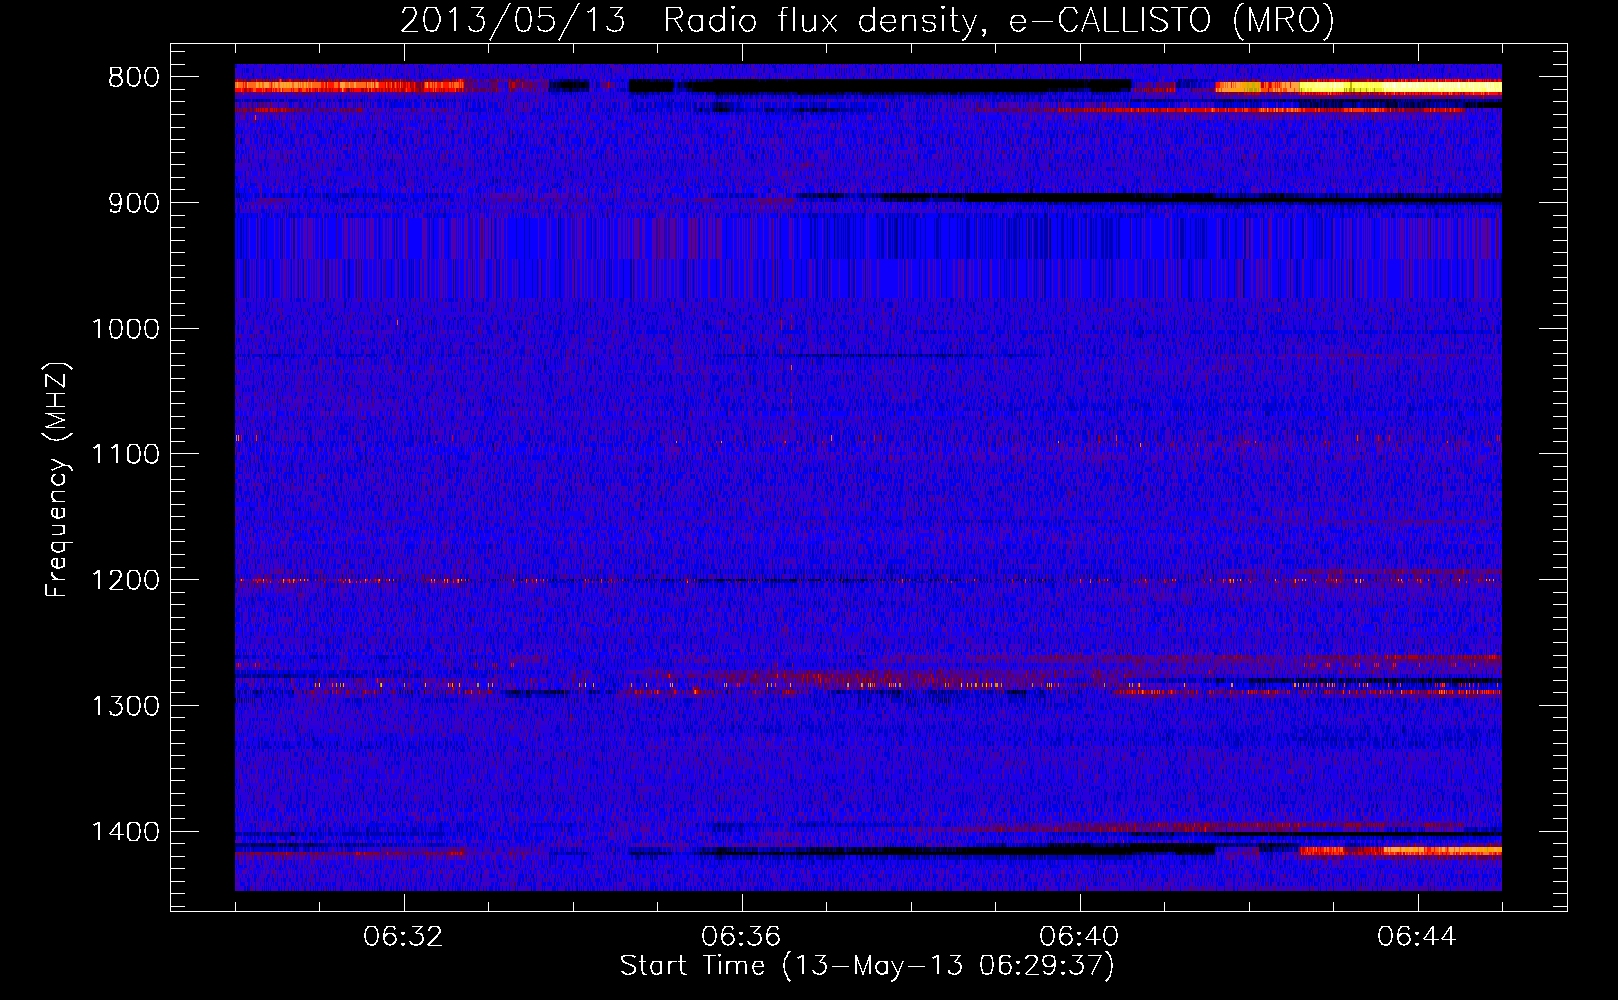This screenshot has height=1000, width=1618.
Task: Click the 900 frequency tick label
Action: (x=134, y=204)
